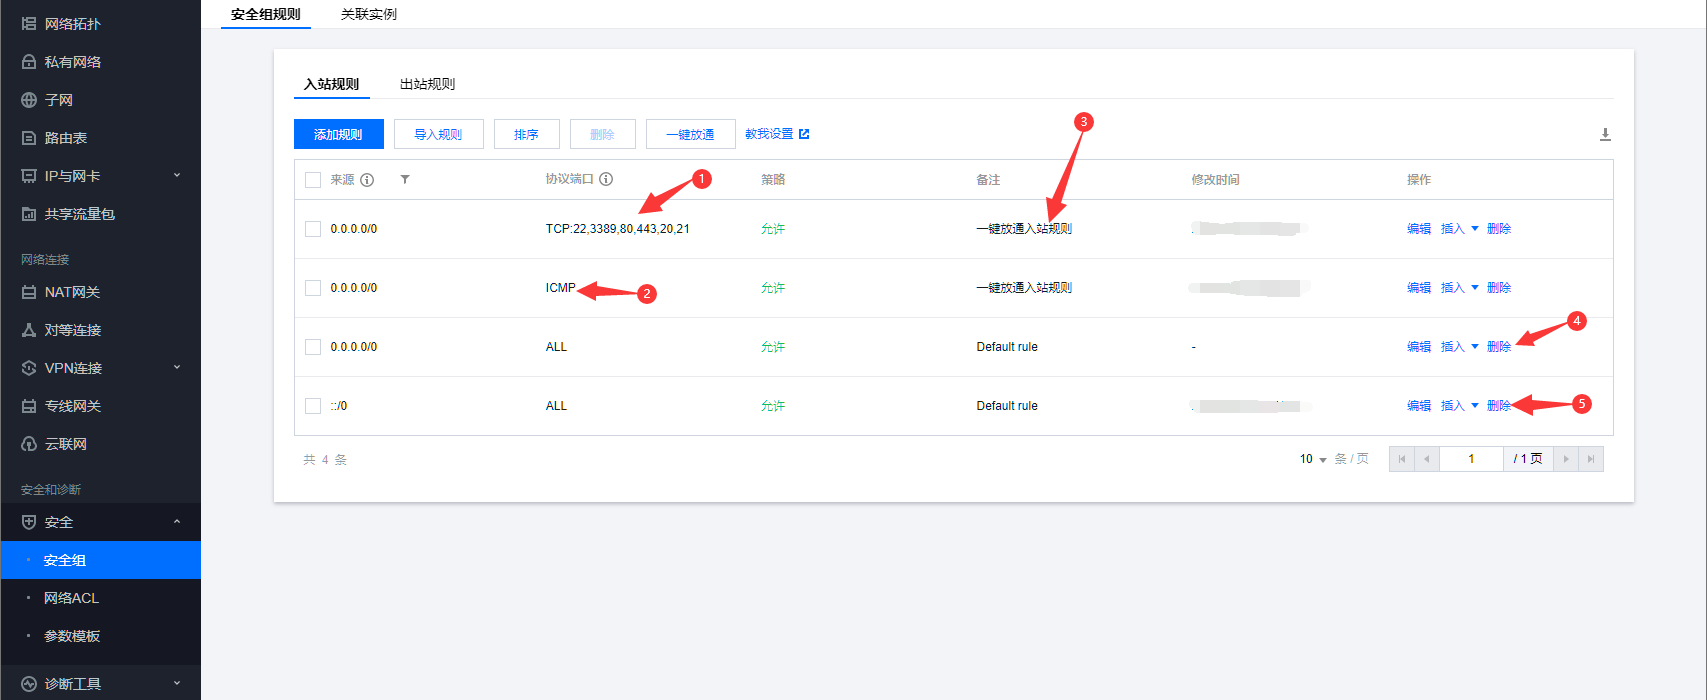This screenshot has height=700, width=1707.
Task: Click the 云联网 icon
Action: [x=29, y=444]
